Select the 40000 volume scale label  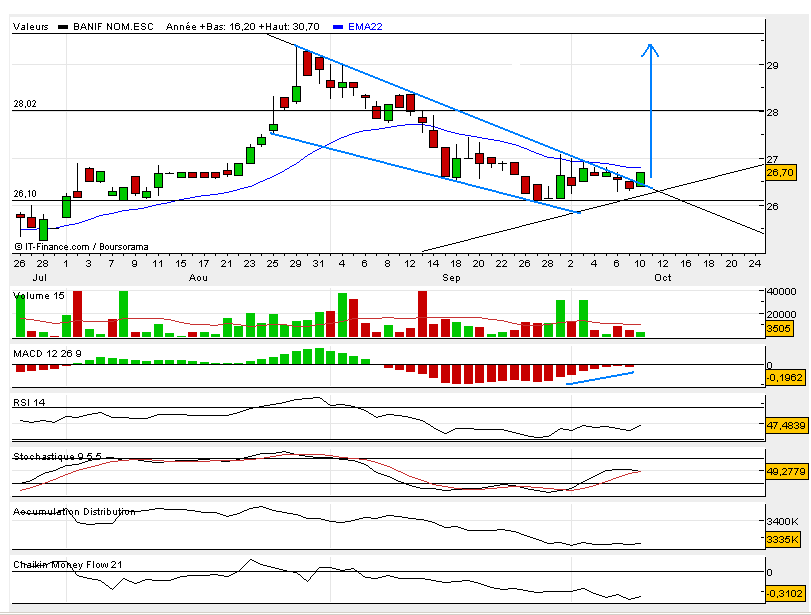coord(781,291)
